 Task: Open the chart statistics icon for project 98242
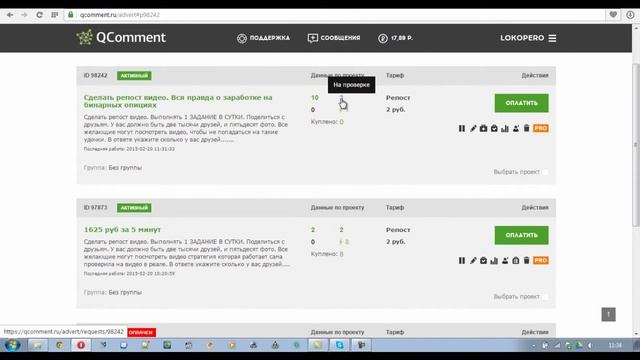tap(505, 128)
